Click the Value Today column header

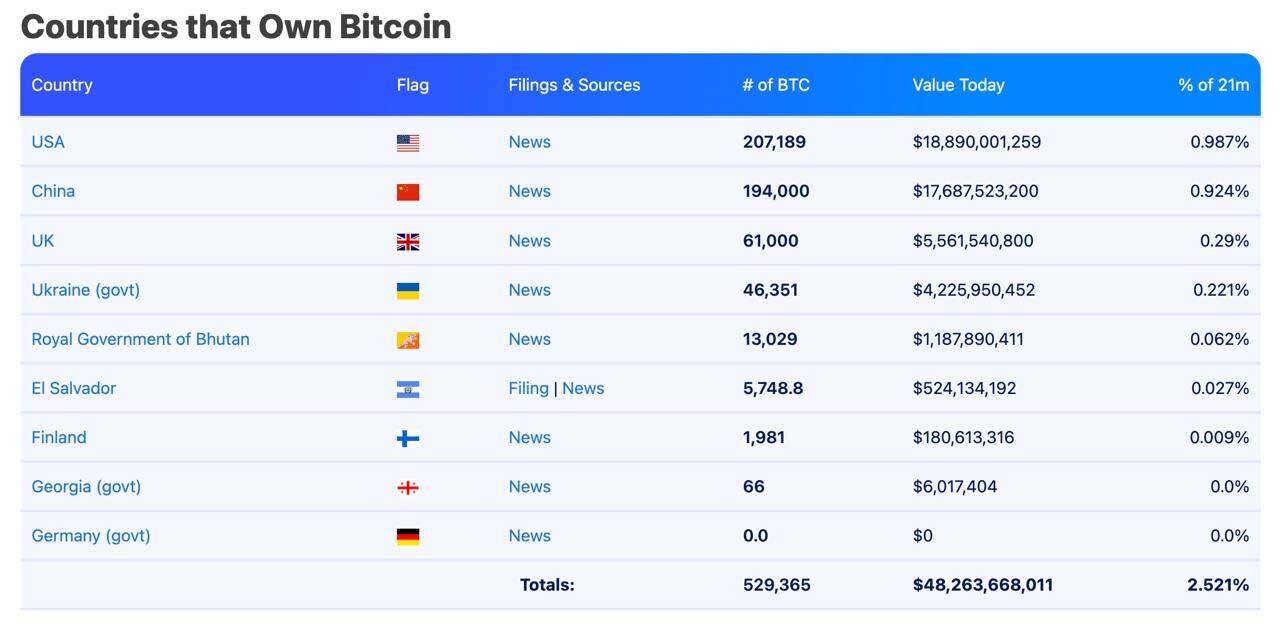pos(958,85)
